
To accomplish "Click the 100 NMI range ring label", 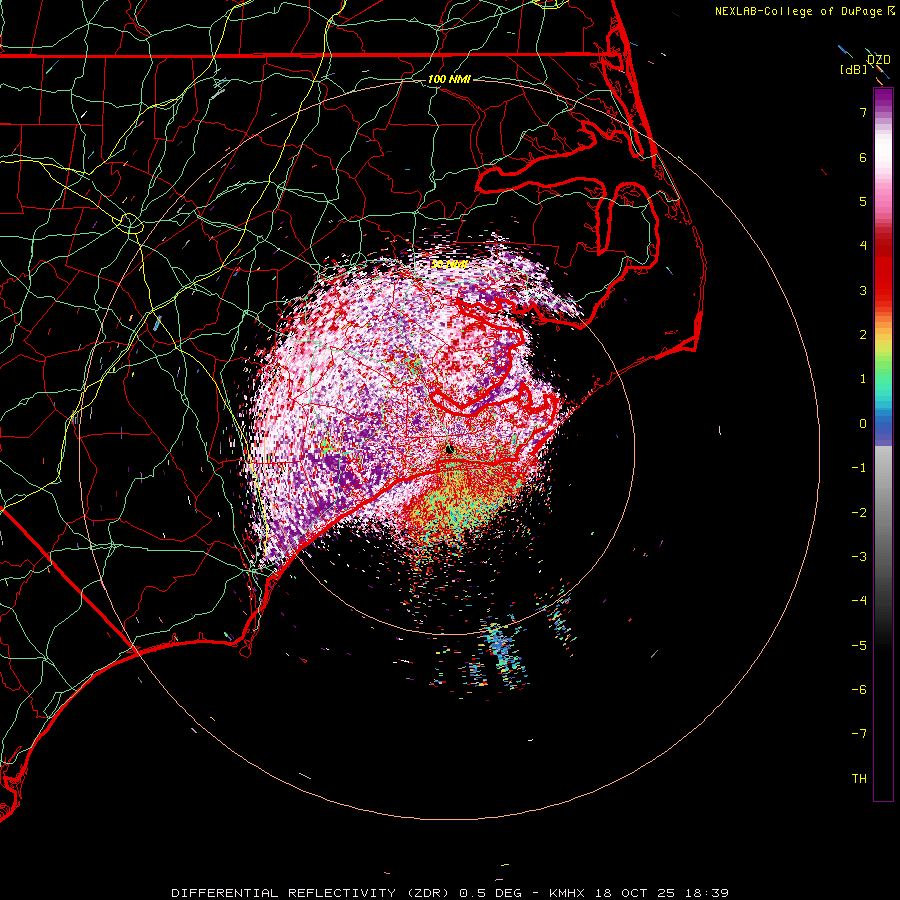I will pos(449,79).
